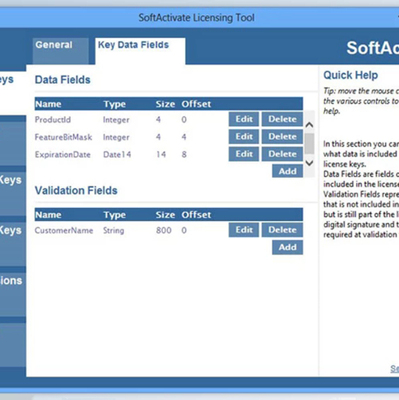The height and width of the screenshot is (400, 399).
Task: Click the data fields scroll up arrow
Action: click(x=309, y=125)
